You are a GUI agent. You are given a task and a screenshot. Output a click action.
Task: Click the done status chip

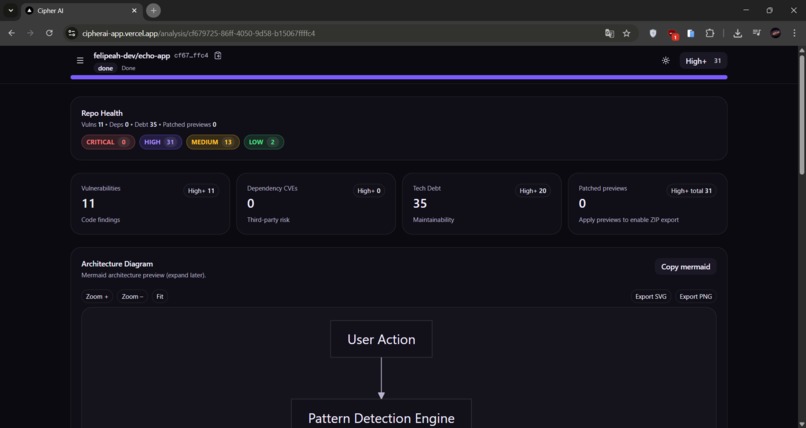pos(105,68)
